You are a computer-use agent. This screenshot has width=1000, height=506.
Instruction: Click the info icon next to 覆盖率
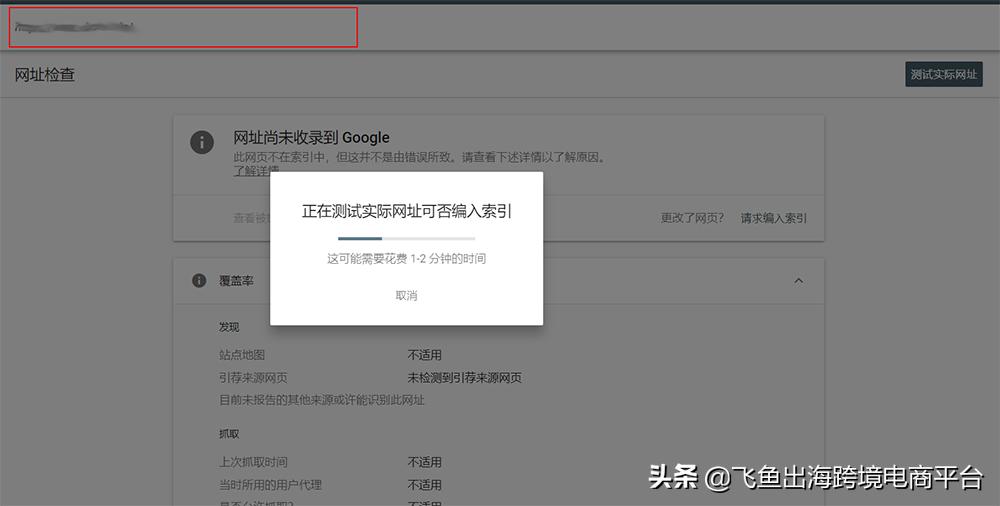(199, 281)
